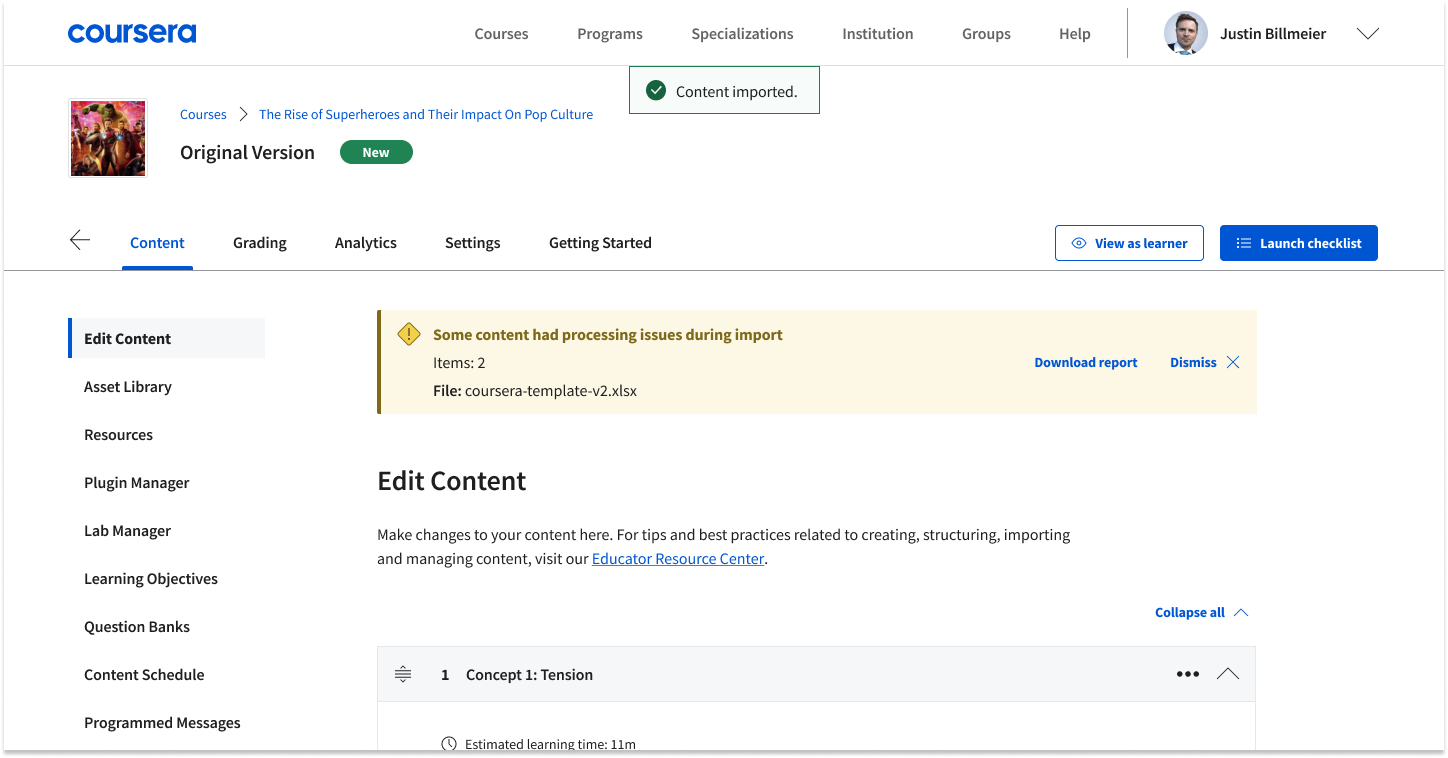Click the course thumbnail image
This screenshot has height=758, width=1448.
[x=108, y=138]
